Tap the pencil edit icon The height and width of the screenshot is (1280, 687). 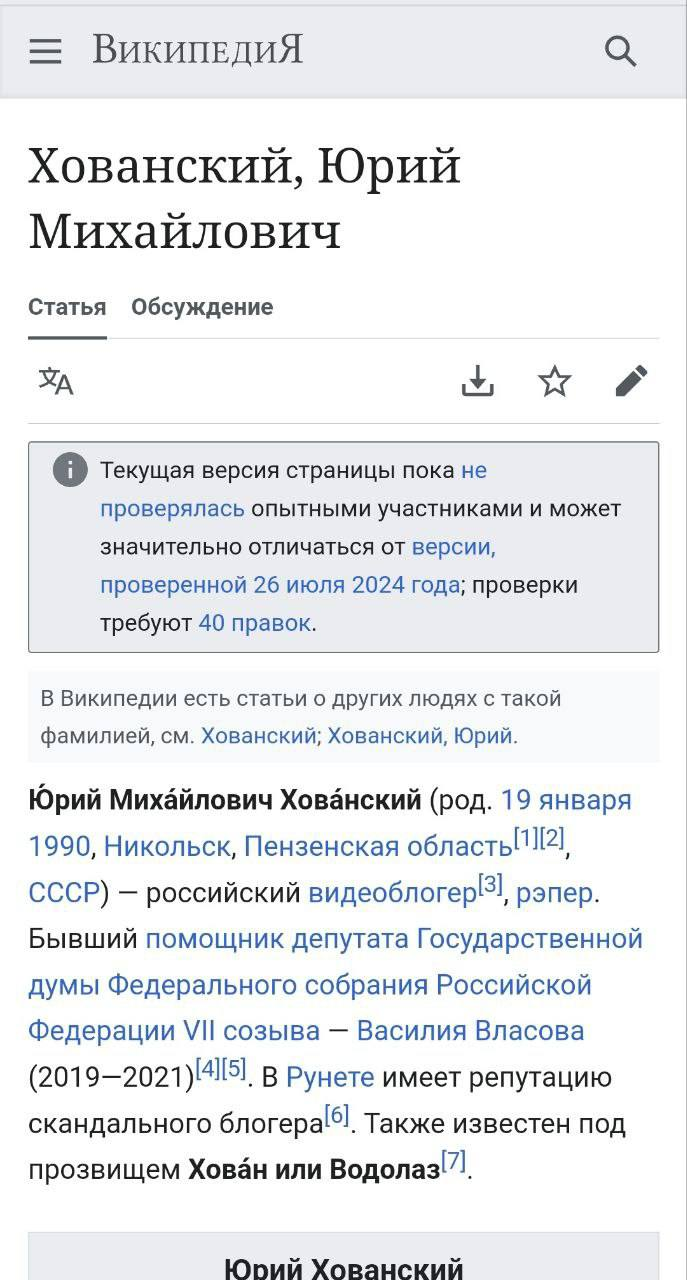pyautogui.click(x=632, y=381)
